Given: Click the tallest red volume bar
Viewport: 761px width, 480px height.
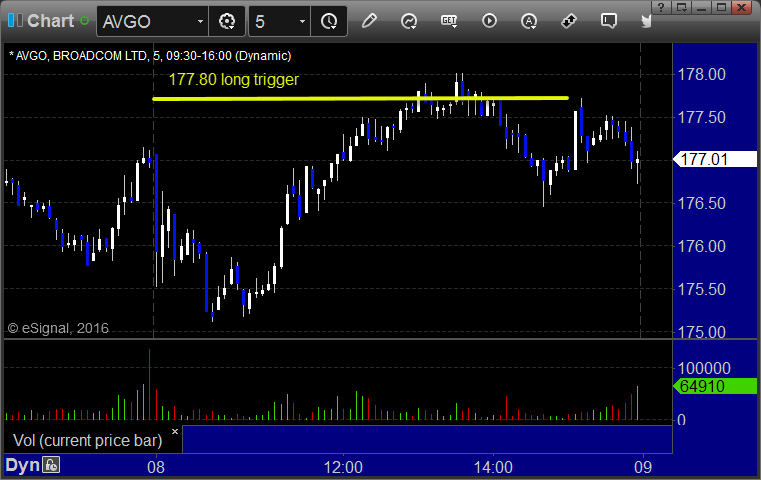Looking at the screenshot, I should [x=149, y=384].
